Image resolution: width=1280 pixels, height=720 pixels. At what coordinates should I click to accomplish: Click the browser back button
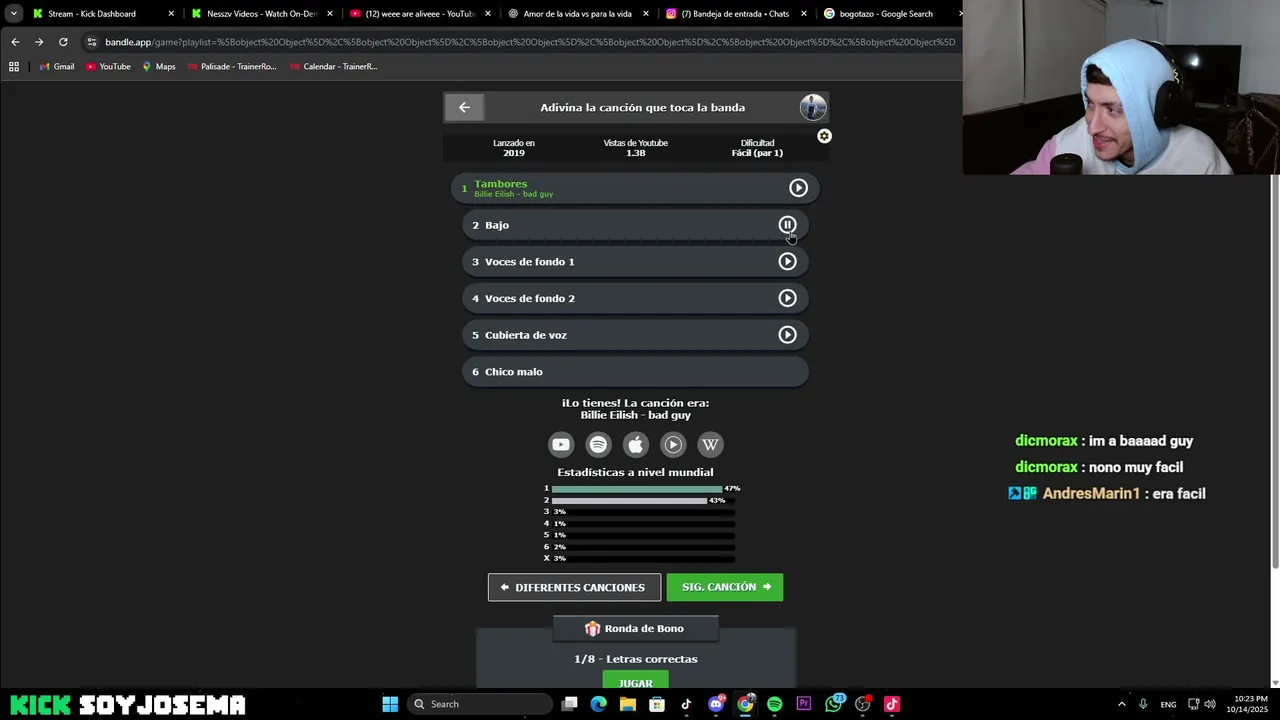(15, 42)
